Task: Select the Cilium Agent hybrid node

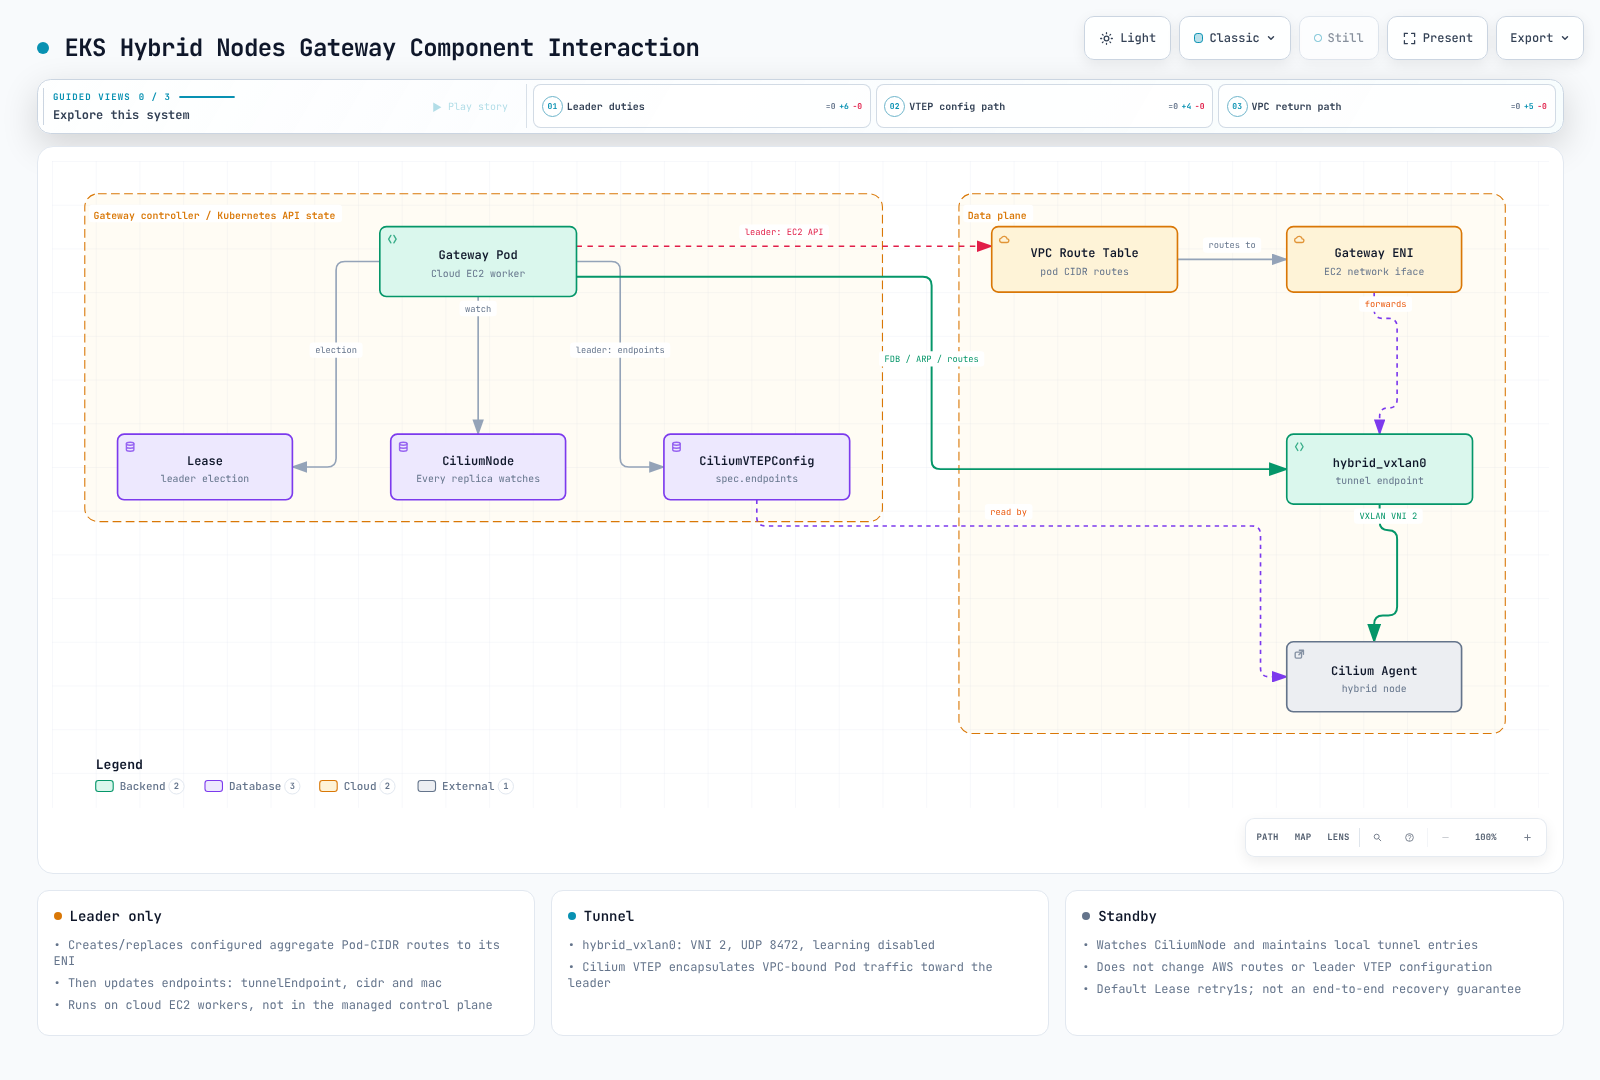Action: [x=1374, y=677]
